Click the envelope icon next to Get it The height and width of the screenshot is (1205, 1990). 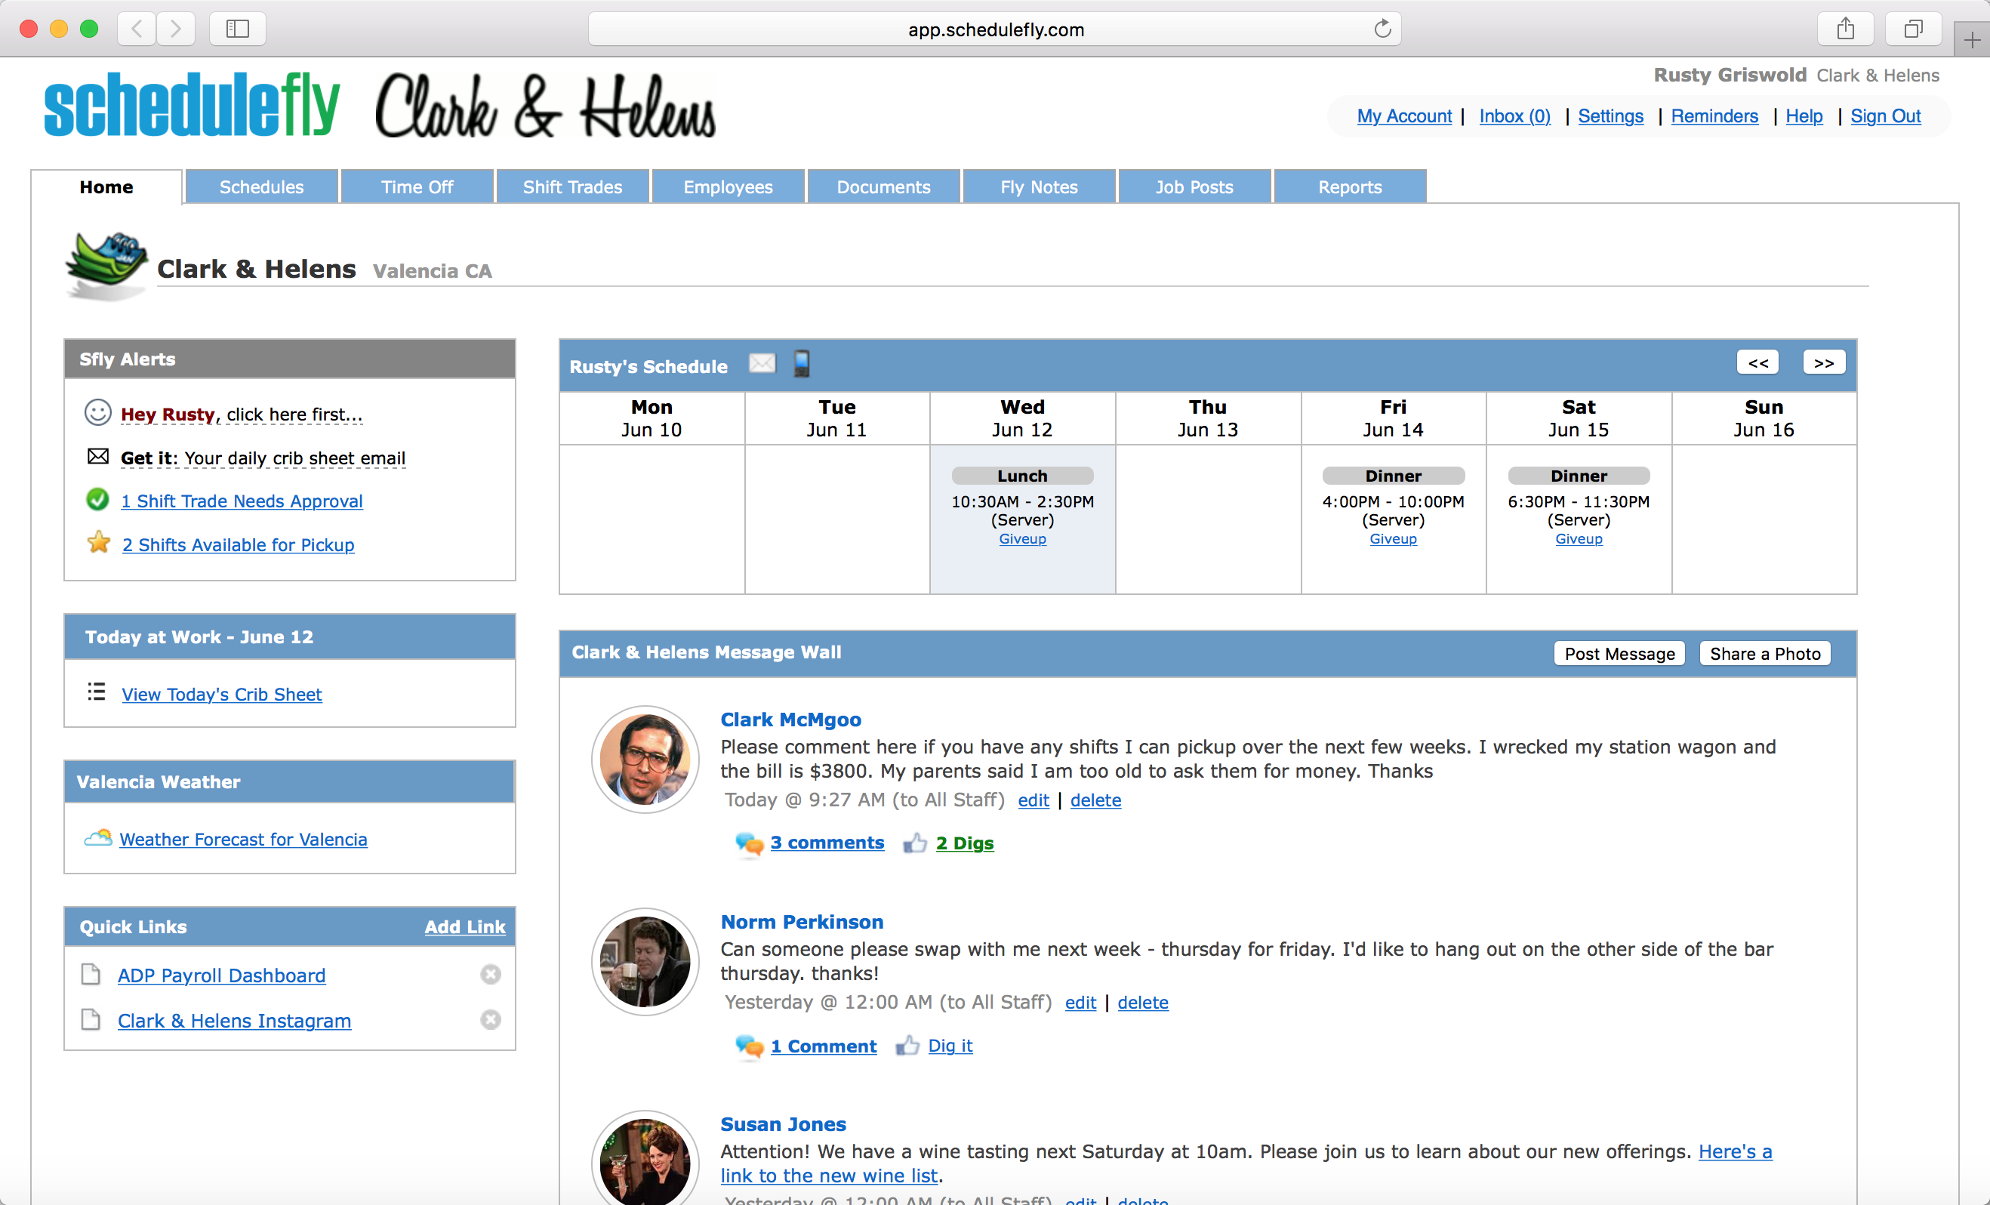coord(98,456)
